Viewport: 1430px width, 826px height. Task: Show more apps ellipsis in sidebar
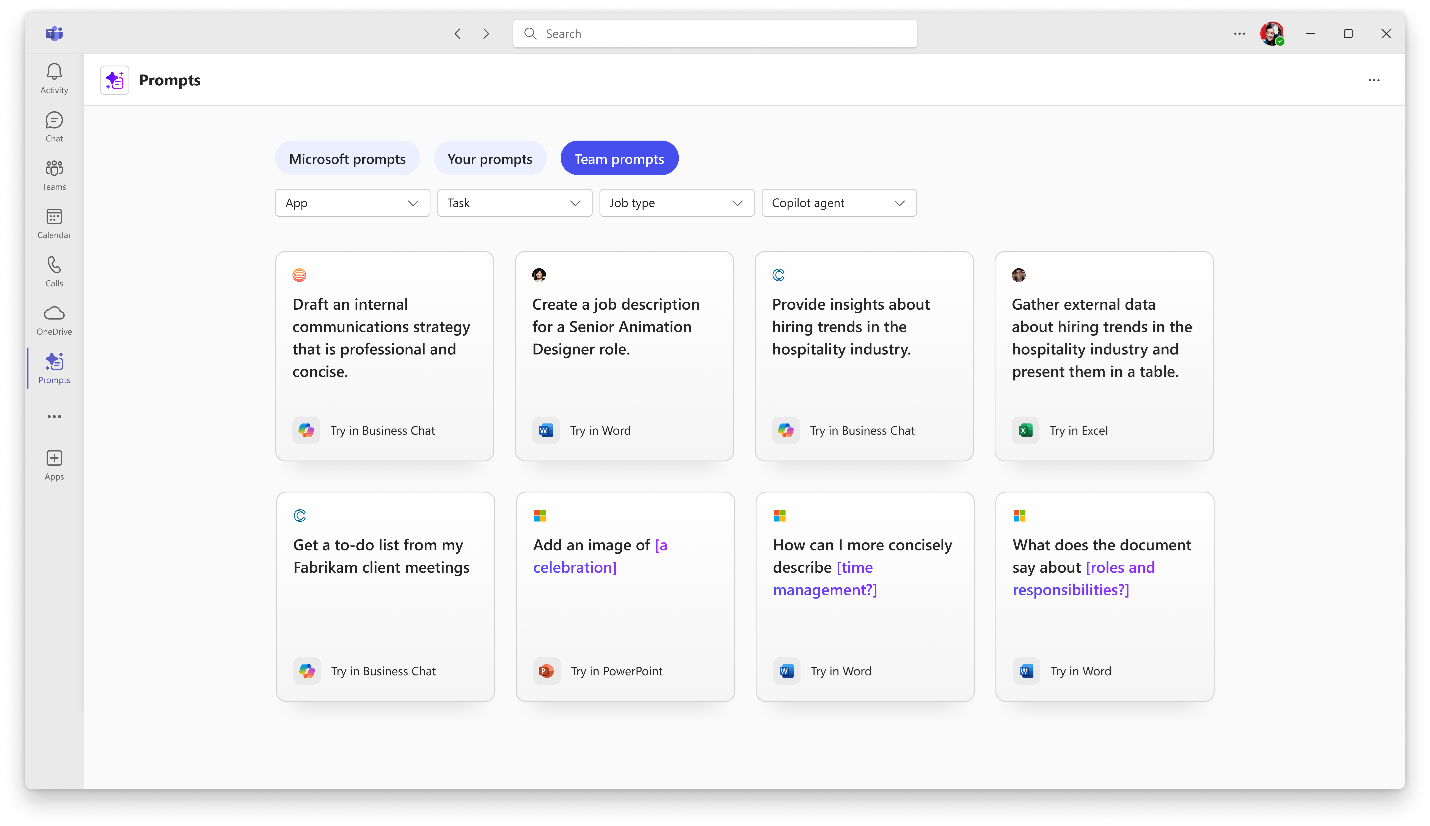point(54,416)
